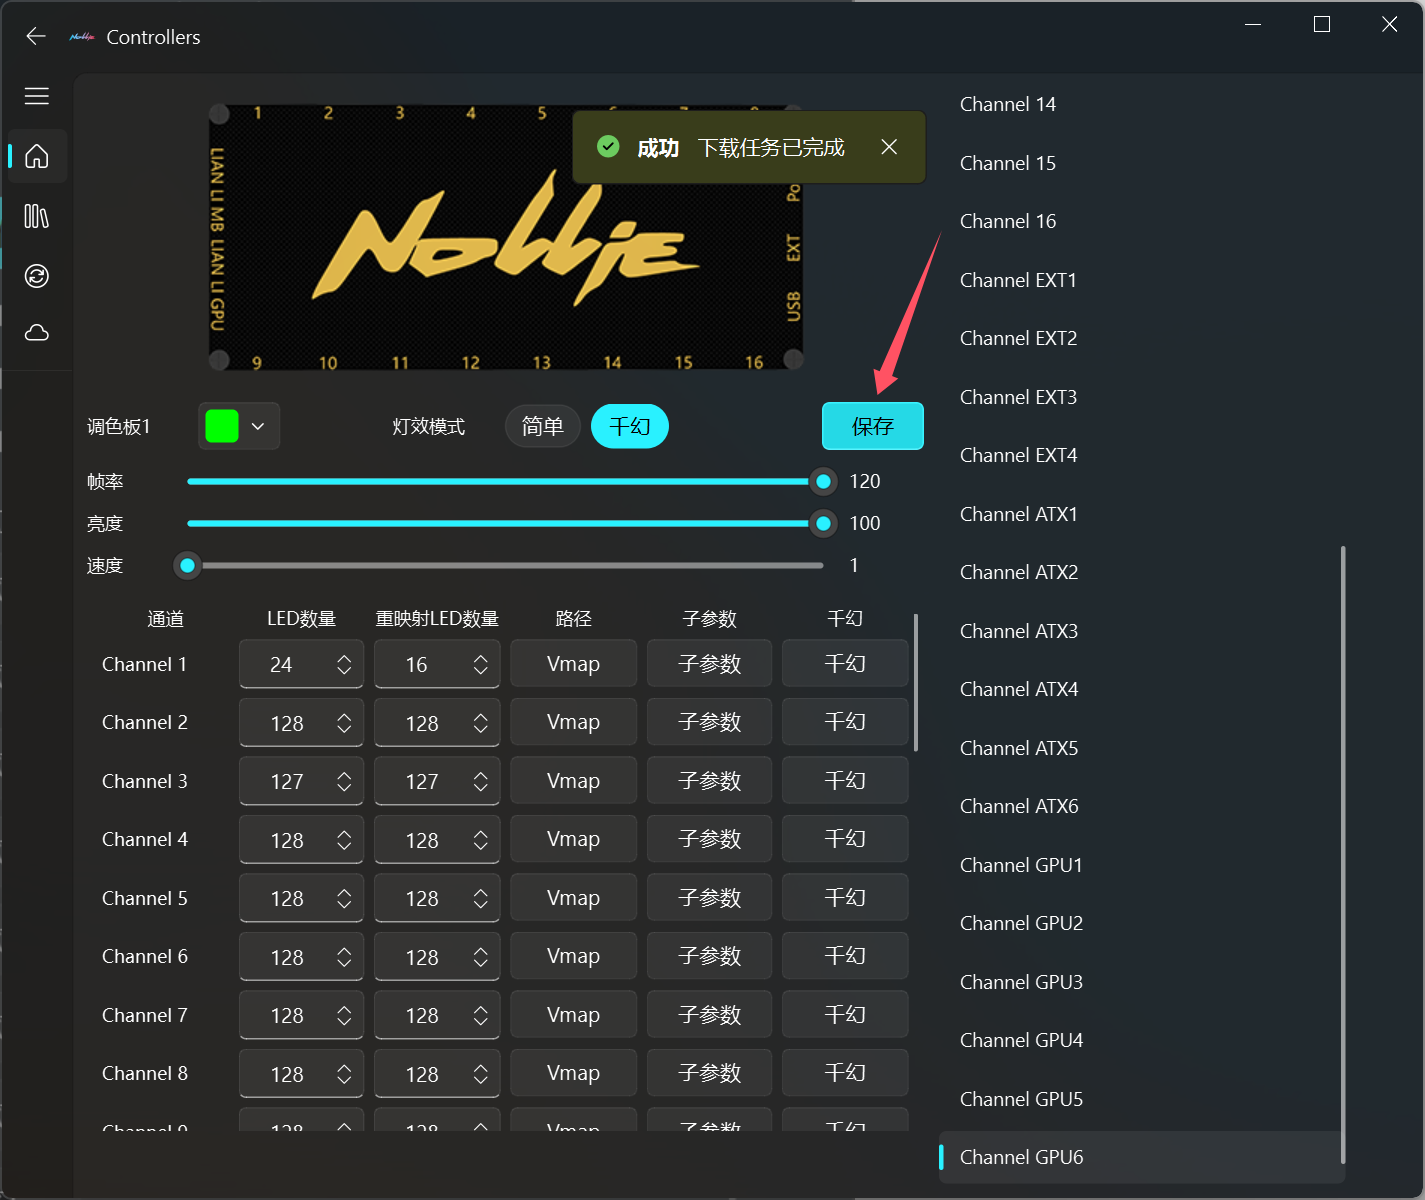Image resolution: width=1425 pixels, height=1200 pixels.
Task: Click 千幻 button for Channel 3
Action: coord(845,780)
